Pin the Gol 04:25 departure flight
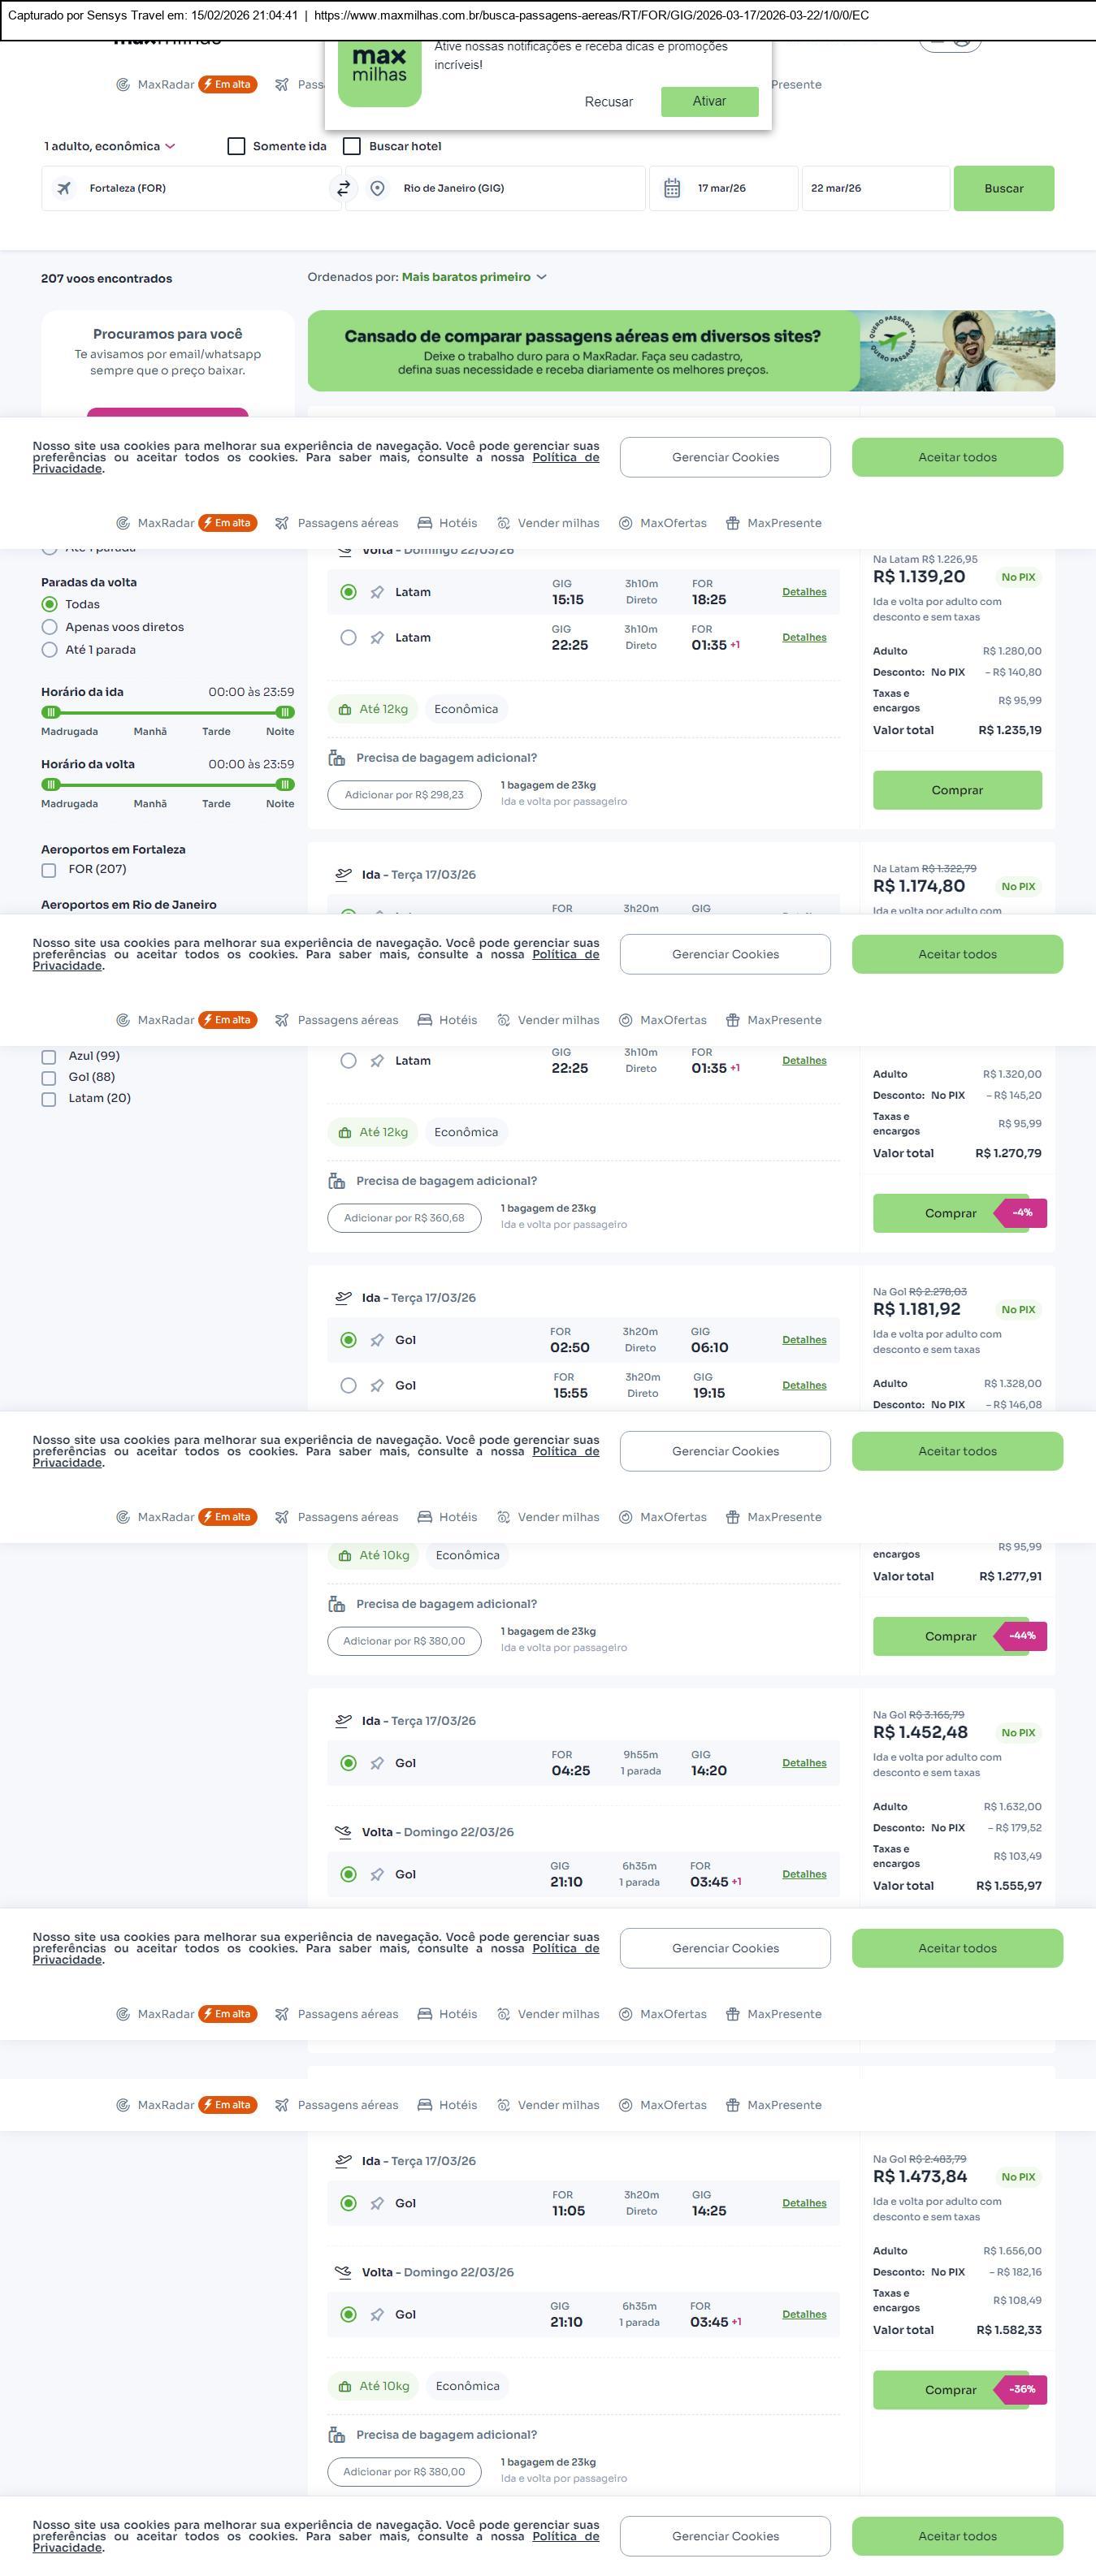This screenshot has height=2576, width=1096. (x=377, y=1763)
